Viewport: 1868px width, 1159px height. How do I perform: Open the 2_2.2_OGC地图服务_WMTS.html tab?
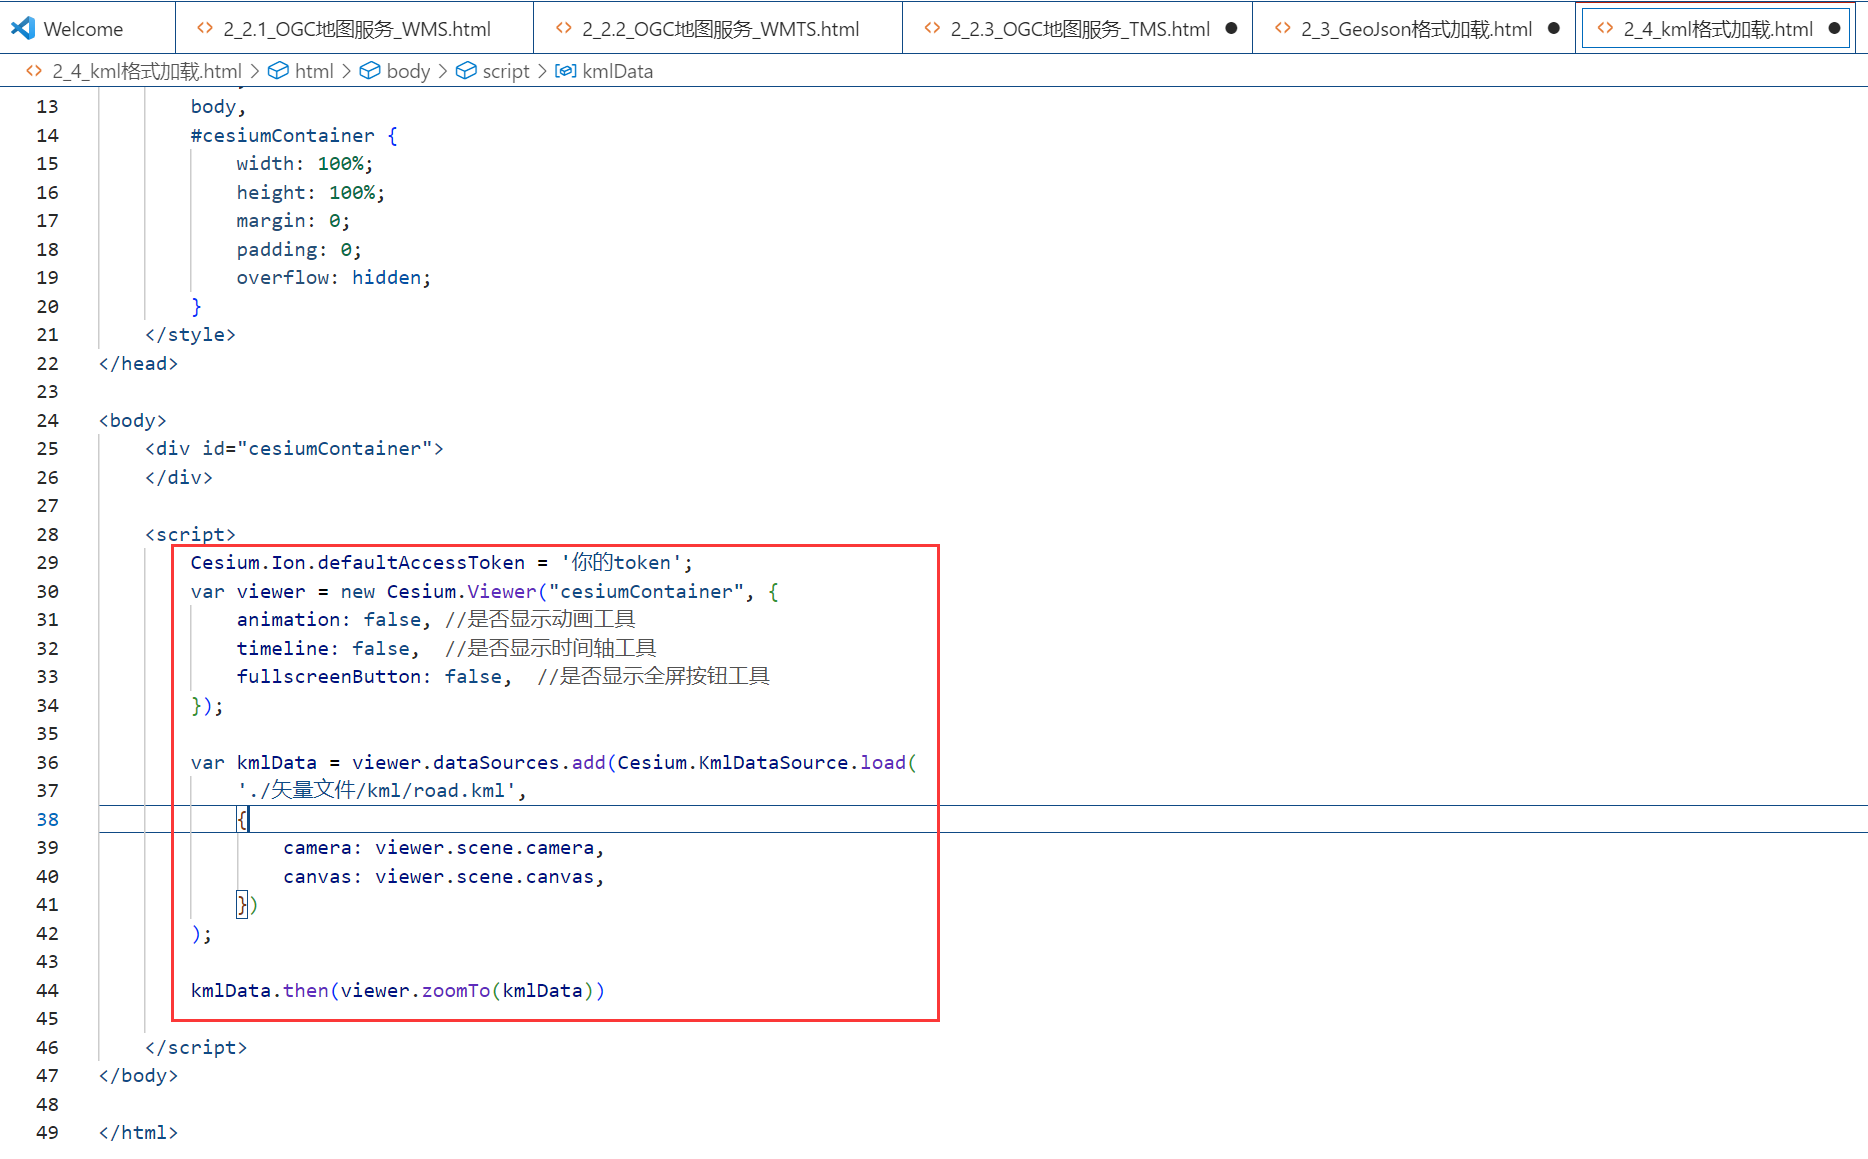tap(719, 29)
